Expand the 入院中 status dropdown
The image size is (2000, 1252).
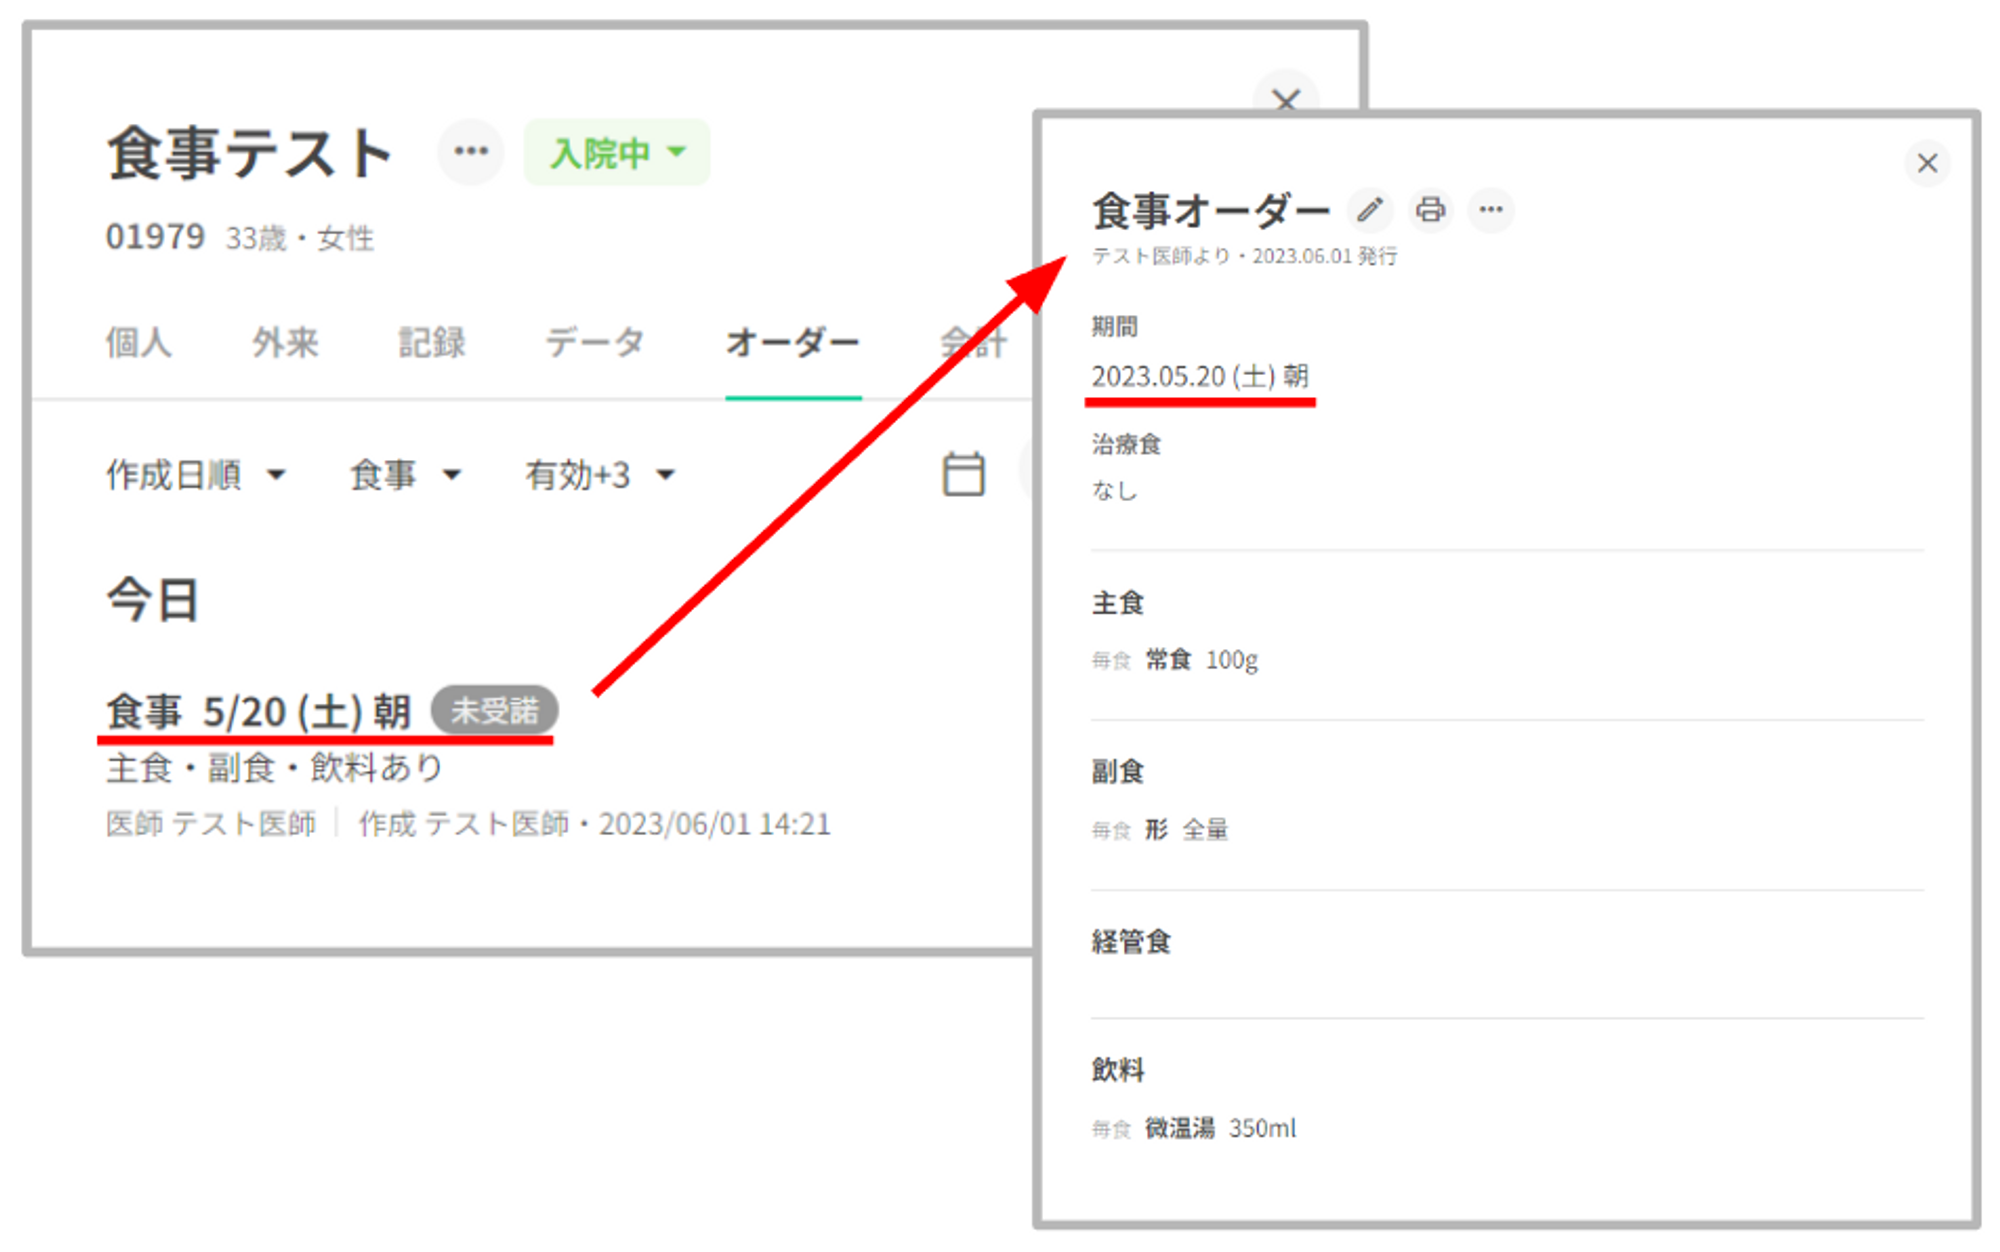click(617, 153)
